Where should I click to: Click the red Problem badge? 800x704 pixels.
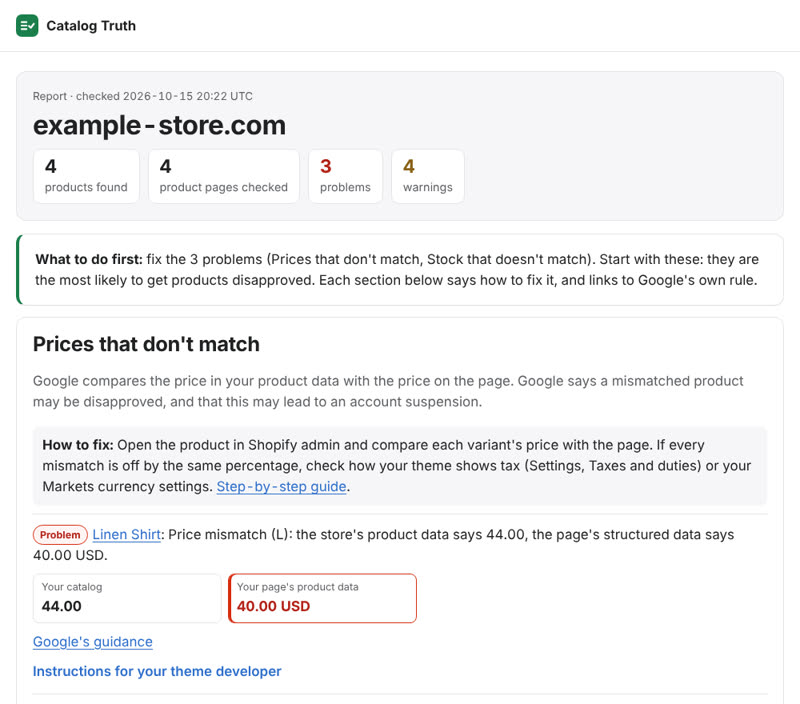coord(60,535)
